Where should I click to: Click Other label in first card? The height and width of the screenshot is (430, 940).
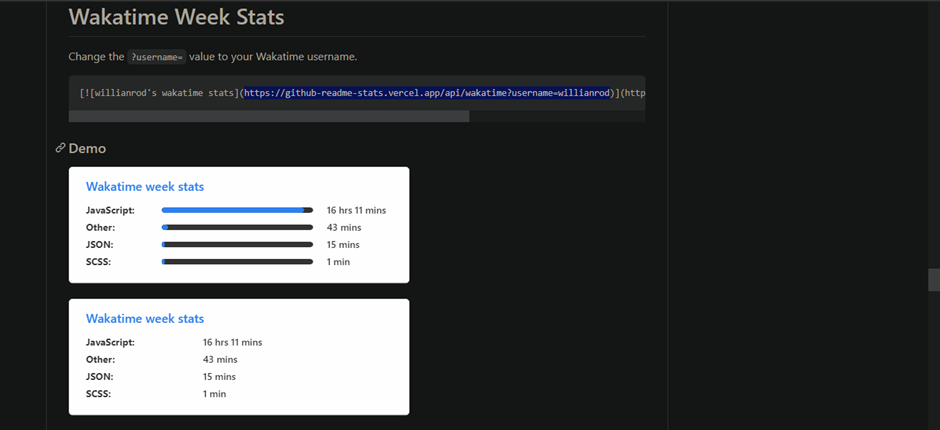101,227
